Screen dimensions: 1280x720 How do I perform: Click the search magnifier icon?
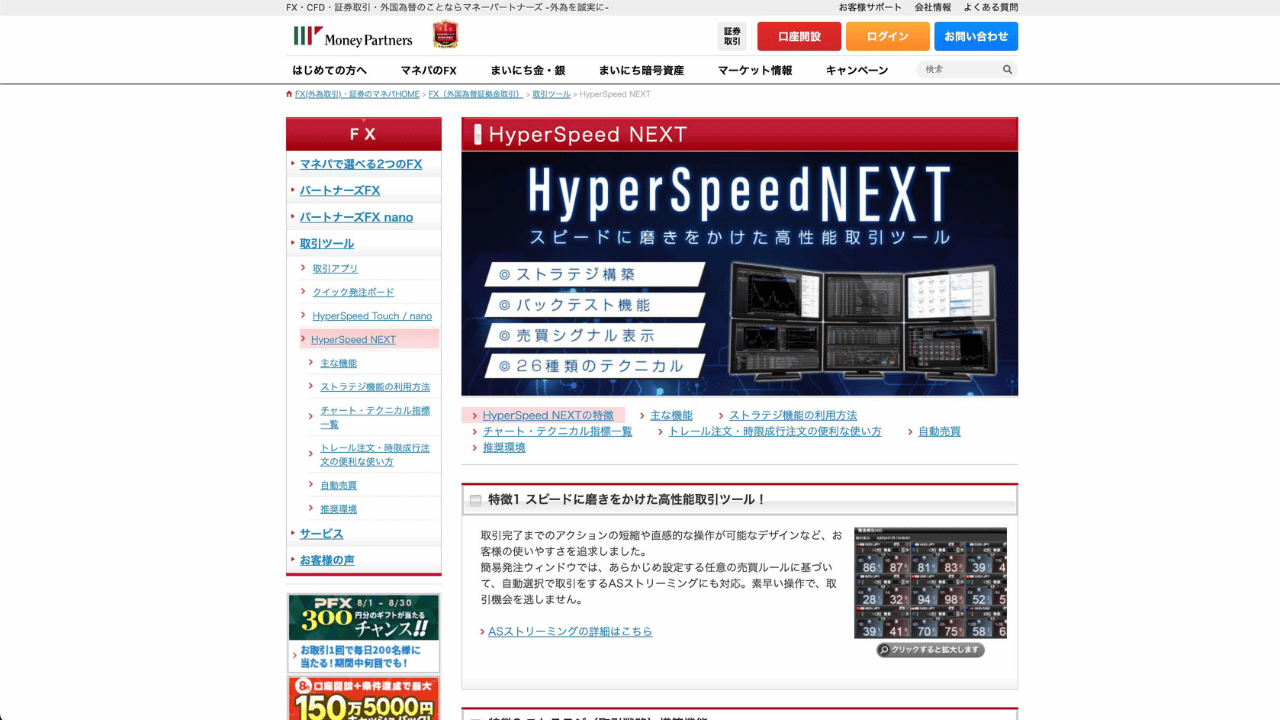pos(1007,70)
